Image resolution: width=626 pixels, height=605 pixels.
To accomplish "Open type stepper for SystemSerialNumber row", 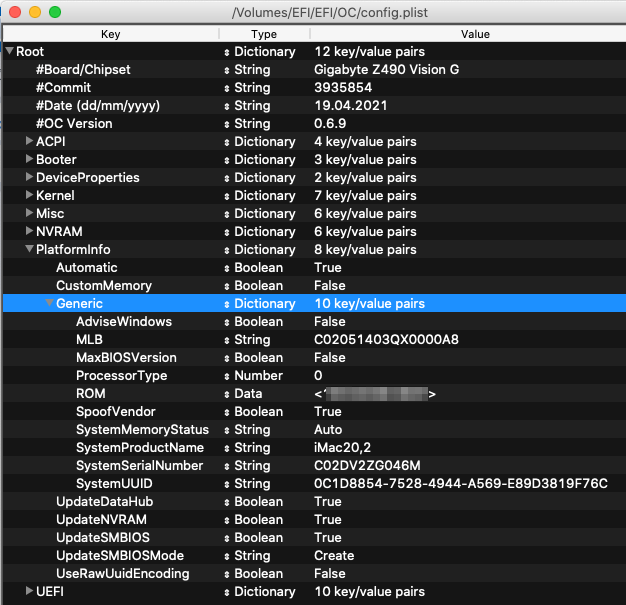I will click(227, 466).
